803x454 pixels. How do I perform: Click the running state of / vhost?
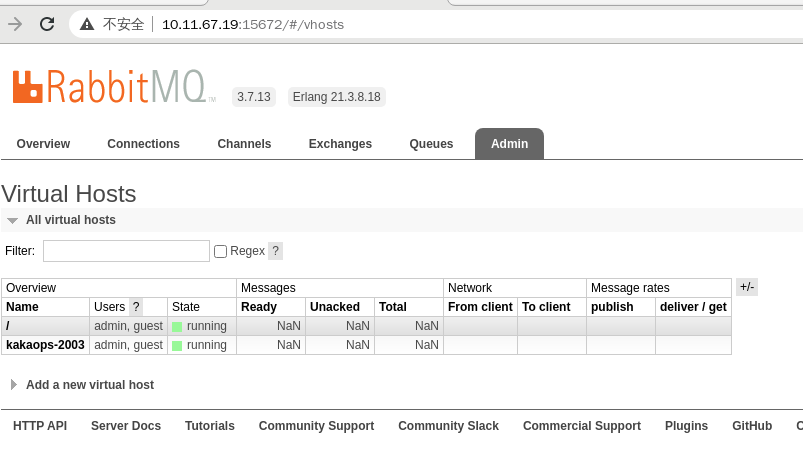pos(200,326)
